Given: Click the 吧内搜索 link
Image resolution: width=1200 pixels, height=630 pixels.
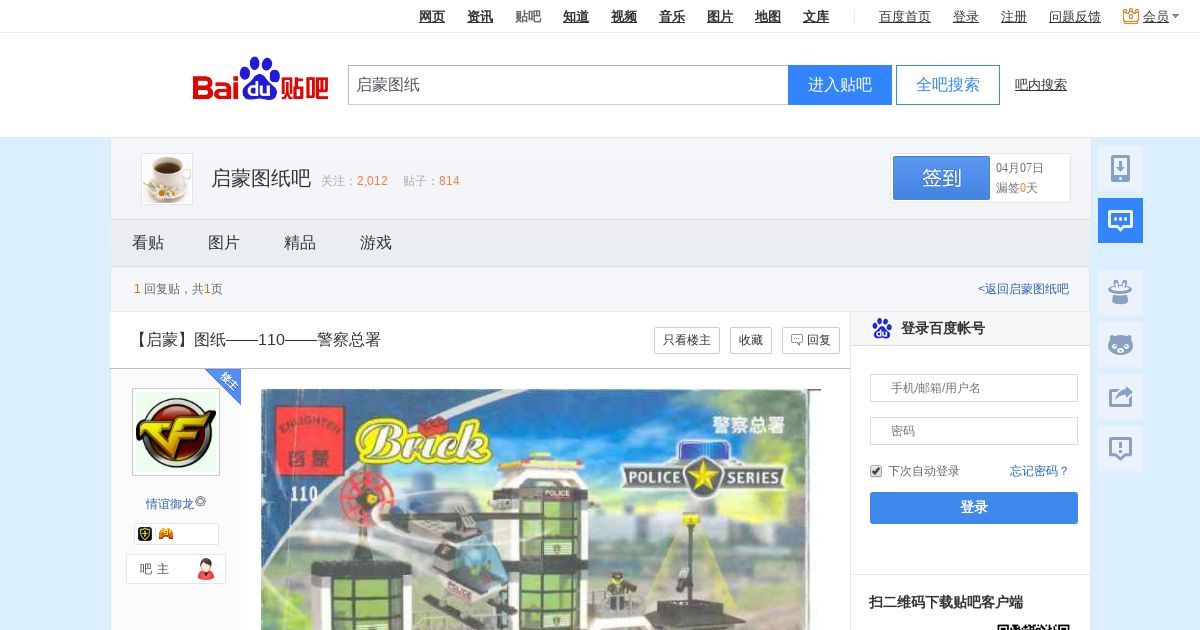Looking at the screenshot, I should pyautogui.click(x=1041, y=85).
